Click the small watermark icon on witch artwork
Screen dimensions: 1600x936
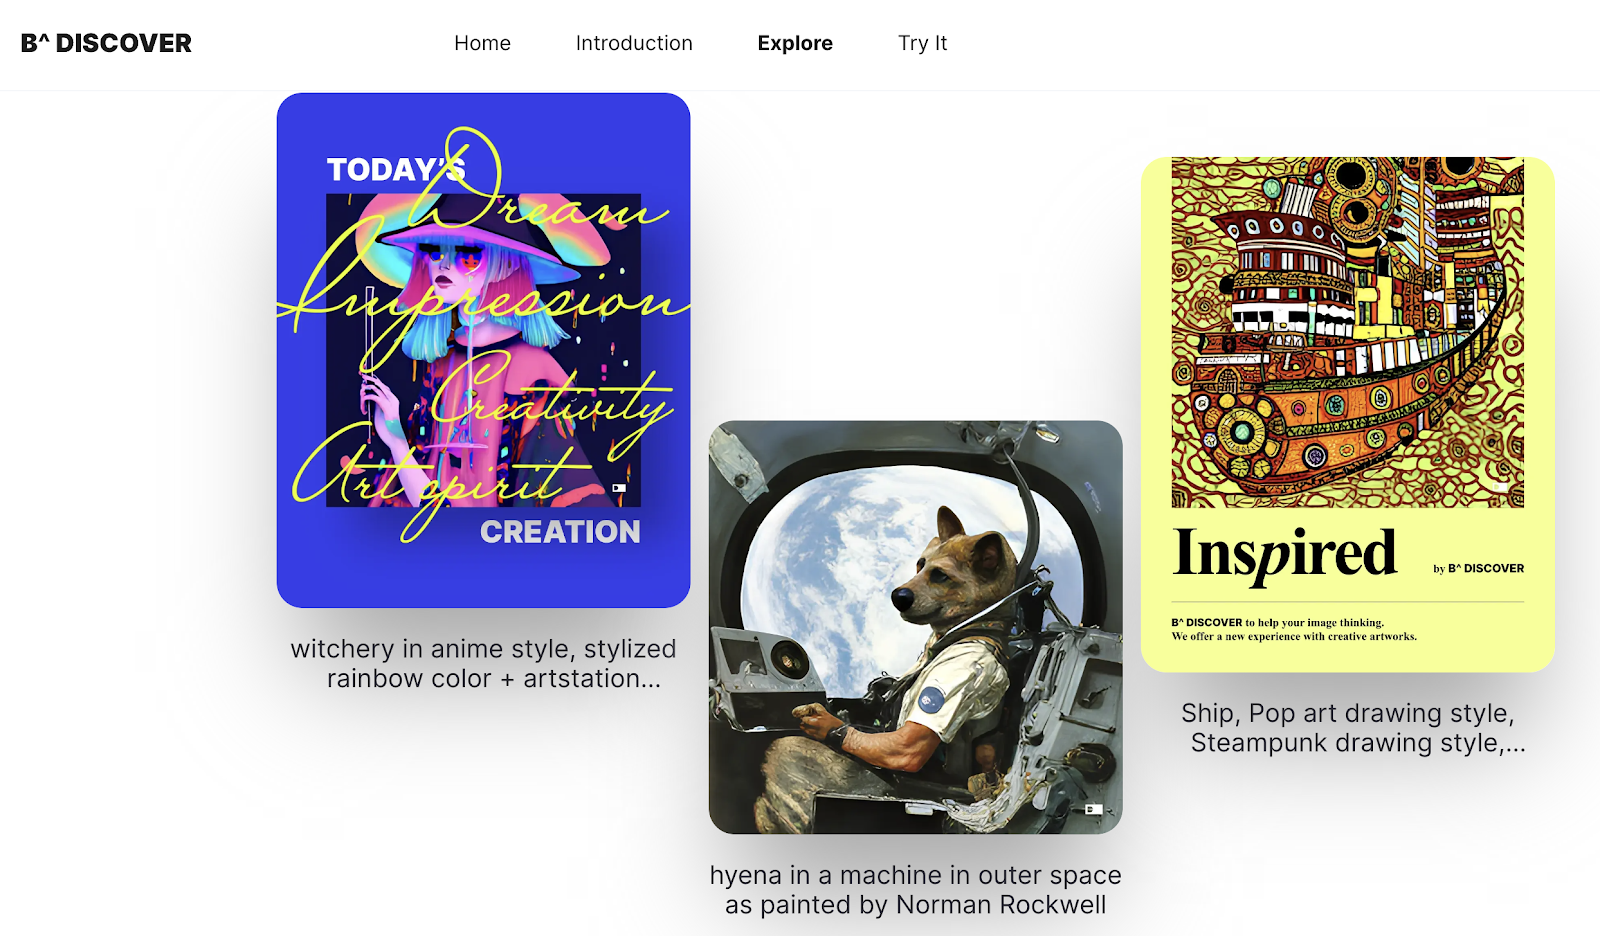click(619, 488)
